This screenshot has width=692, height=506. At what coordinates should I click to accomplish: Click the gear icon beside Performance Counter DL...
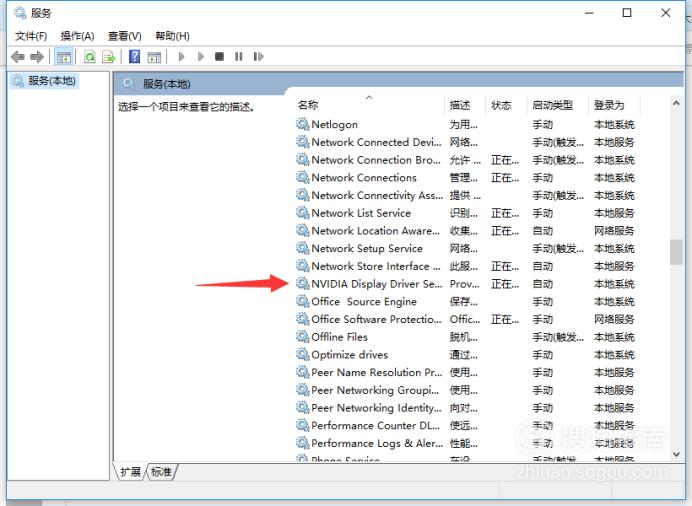302,425
